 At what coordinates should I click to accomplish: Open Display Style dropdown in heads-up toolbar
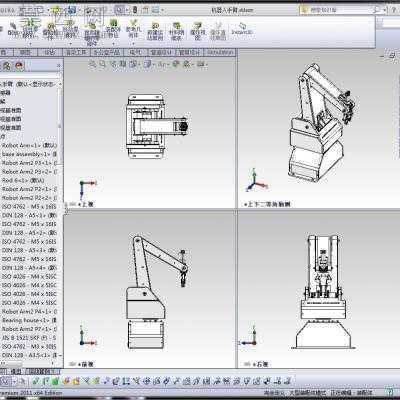click(148, 63)
